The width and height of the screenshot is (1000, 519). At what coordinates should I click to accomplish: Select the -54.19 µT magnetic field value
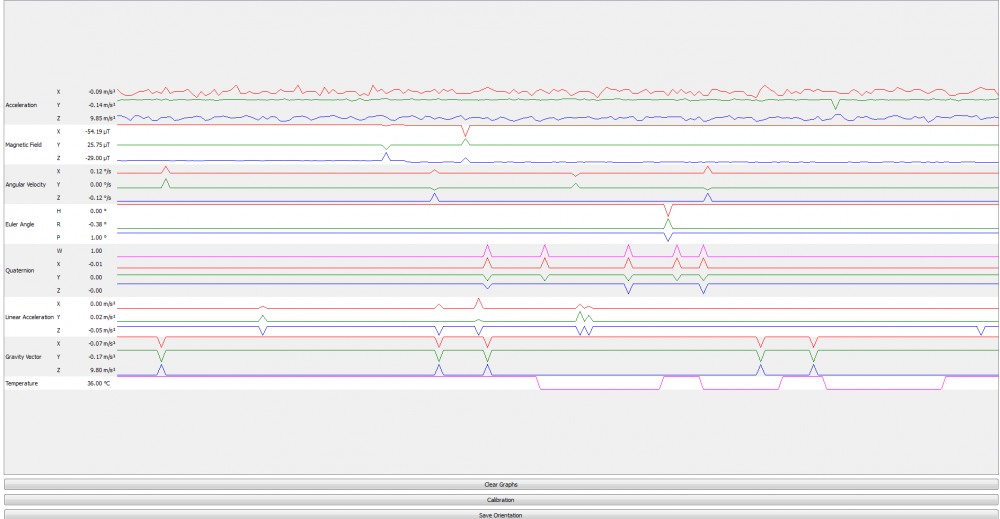tap(97, 132)
